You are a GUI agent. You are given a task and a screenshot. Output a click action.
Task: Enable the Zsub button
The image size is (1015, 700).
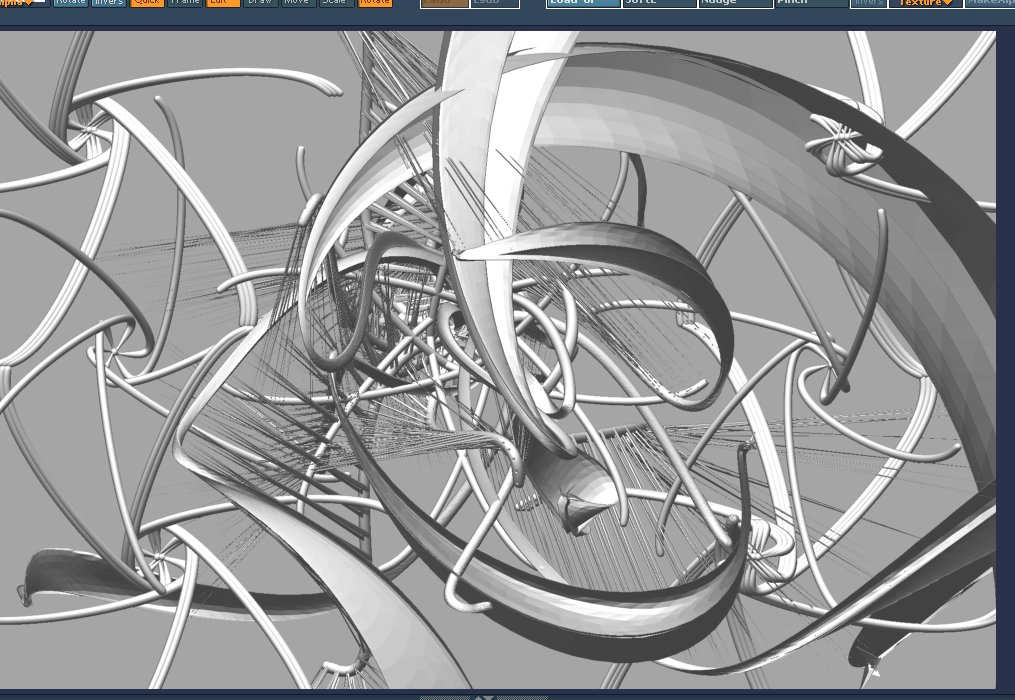495,3
